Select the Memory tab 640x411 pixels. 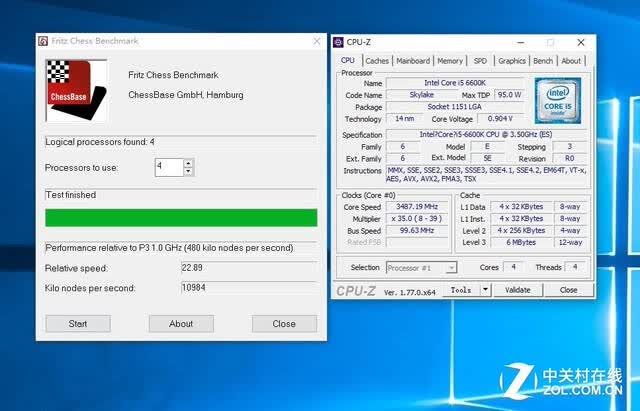tap(450, 61)
